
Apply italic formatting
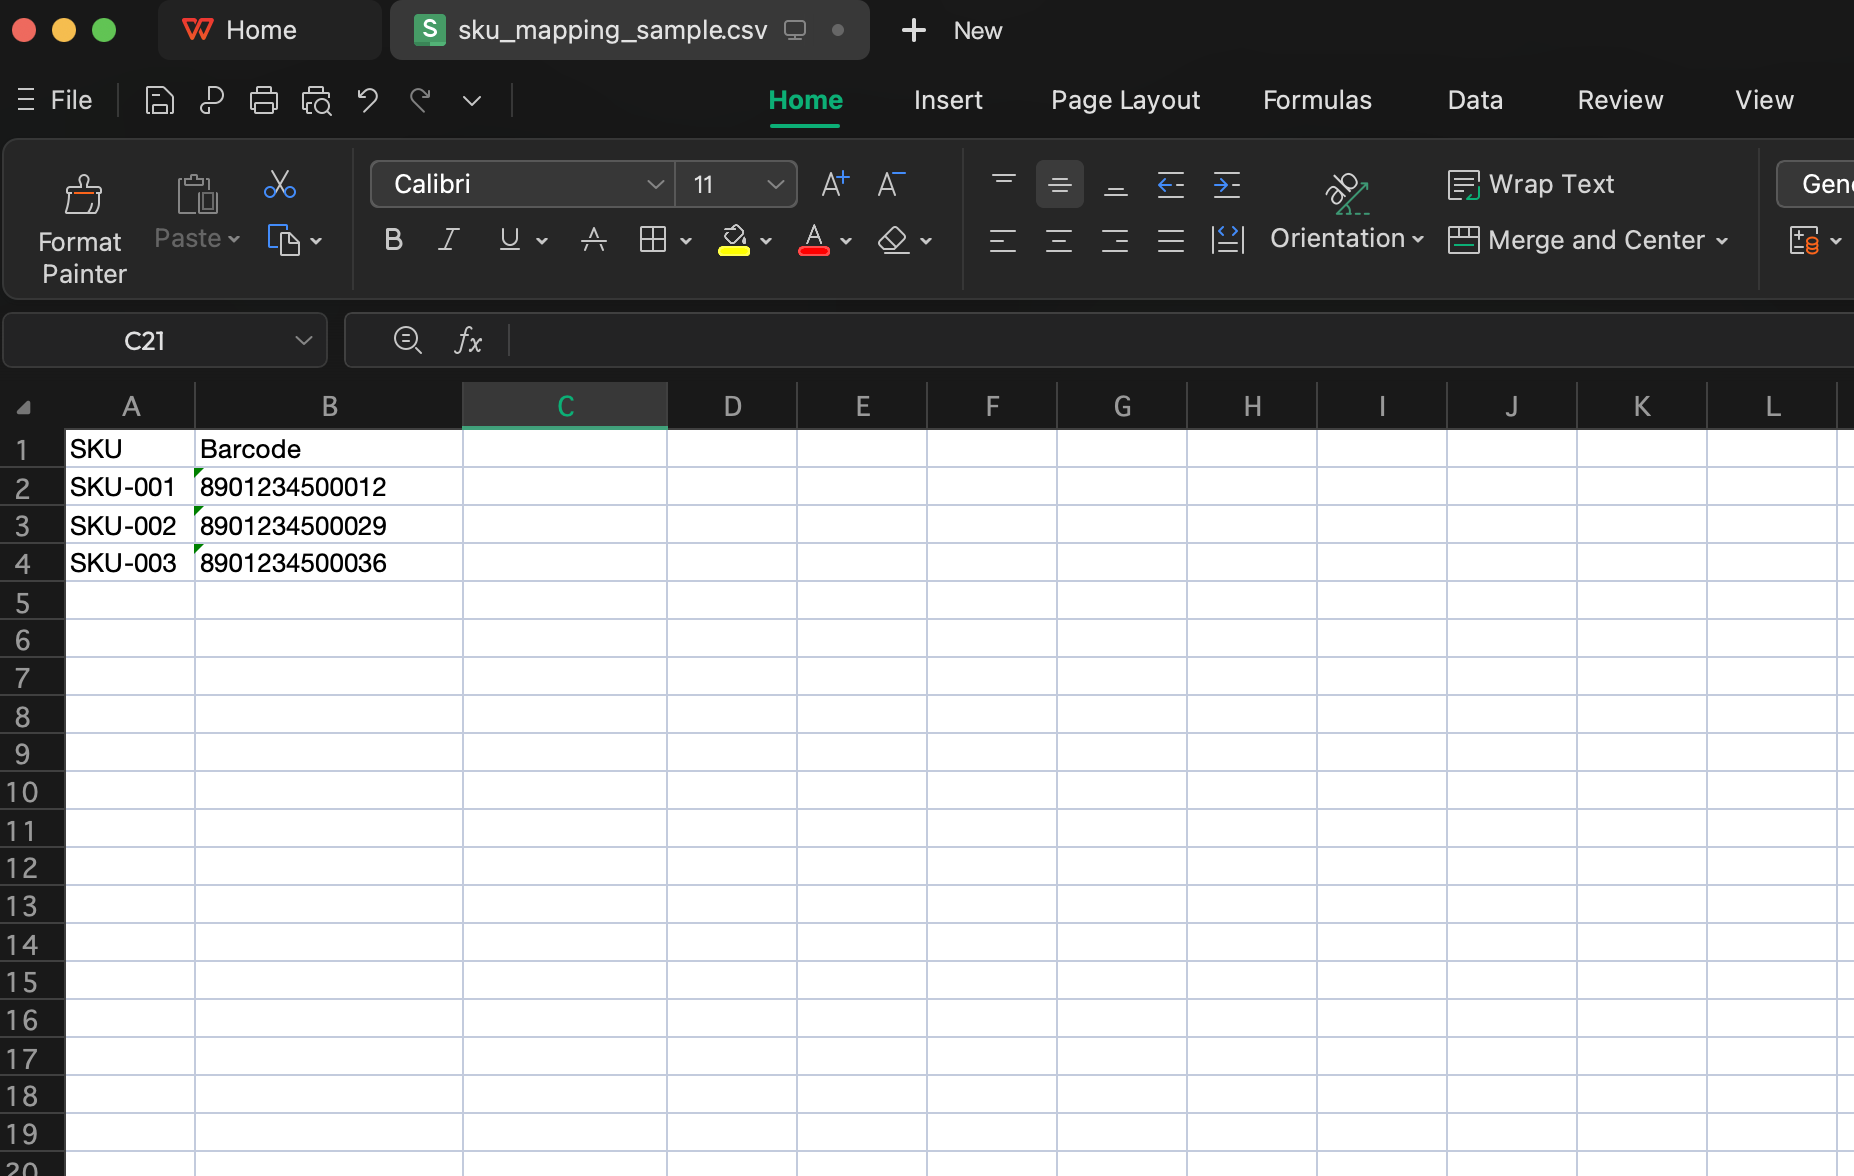[x=448, y=240]
